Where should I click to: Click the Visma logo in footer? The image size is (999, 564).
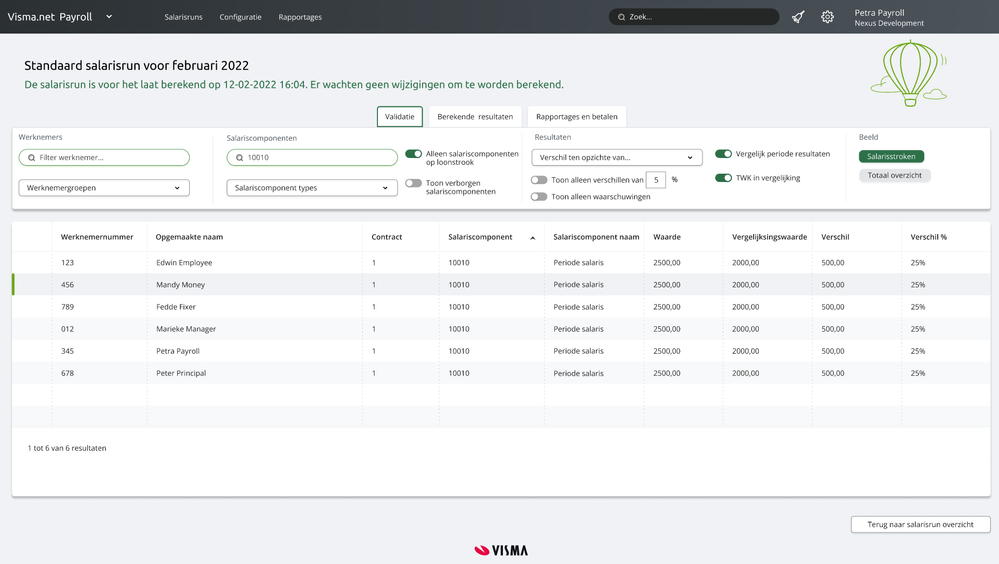pyautogui.click(x=501, y=550)
